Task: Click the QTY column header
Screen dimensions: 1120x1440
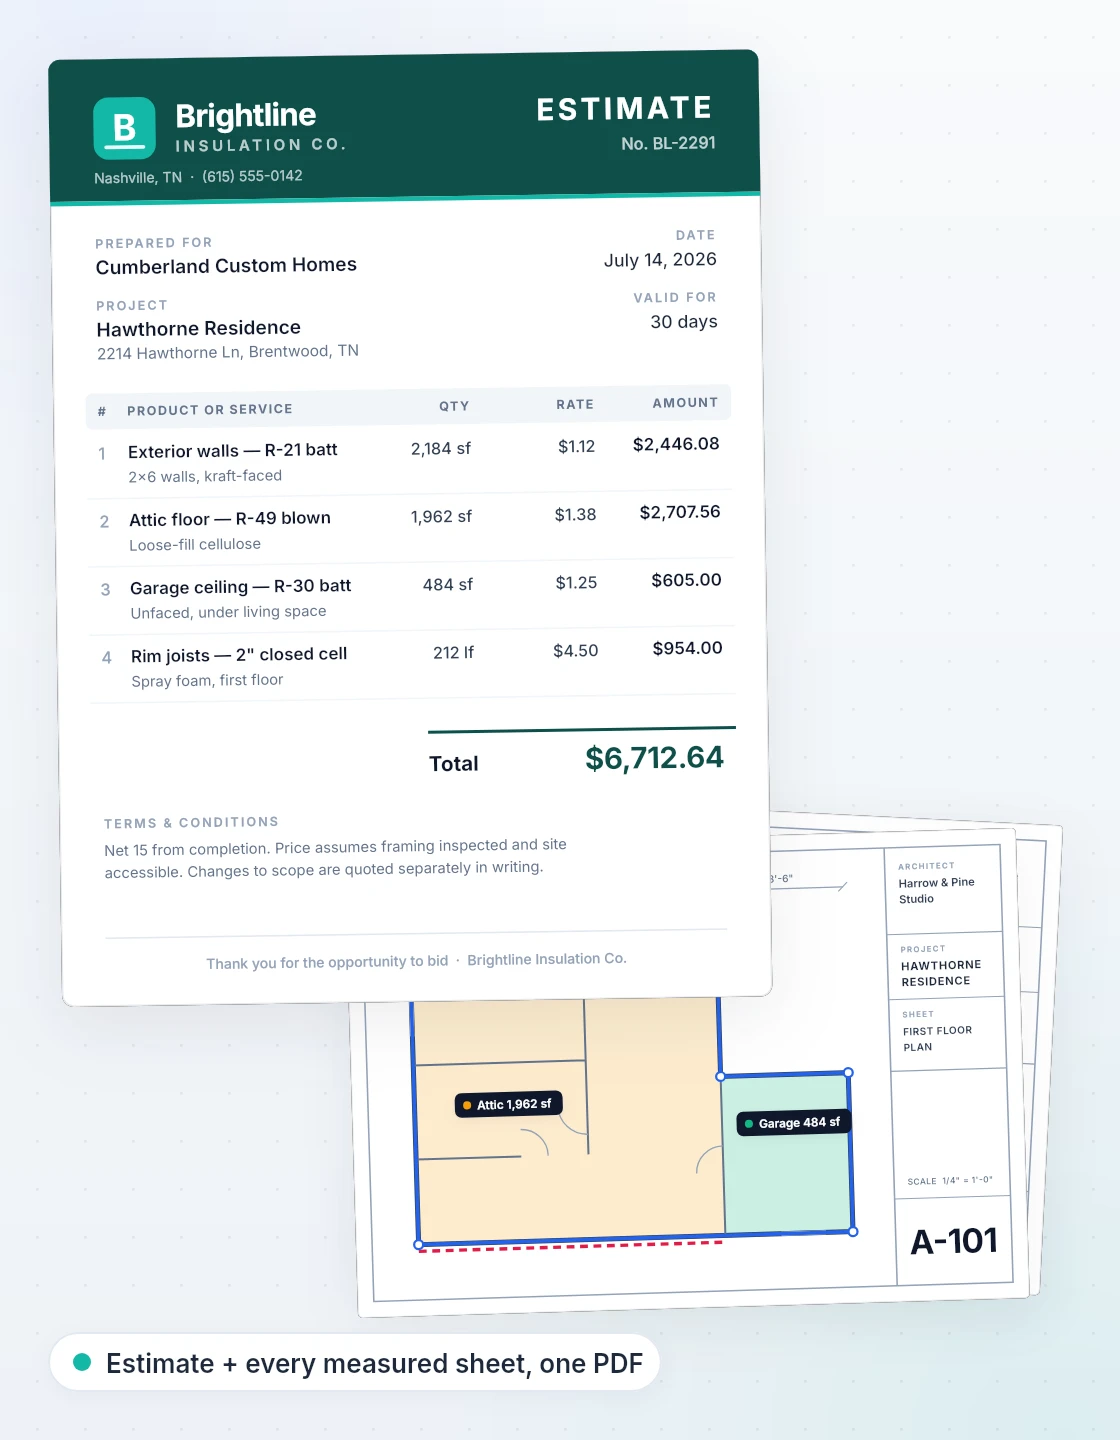Action: coord(454,406)
